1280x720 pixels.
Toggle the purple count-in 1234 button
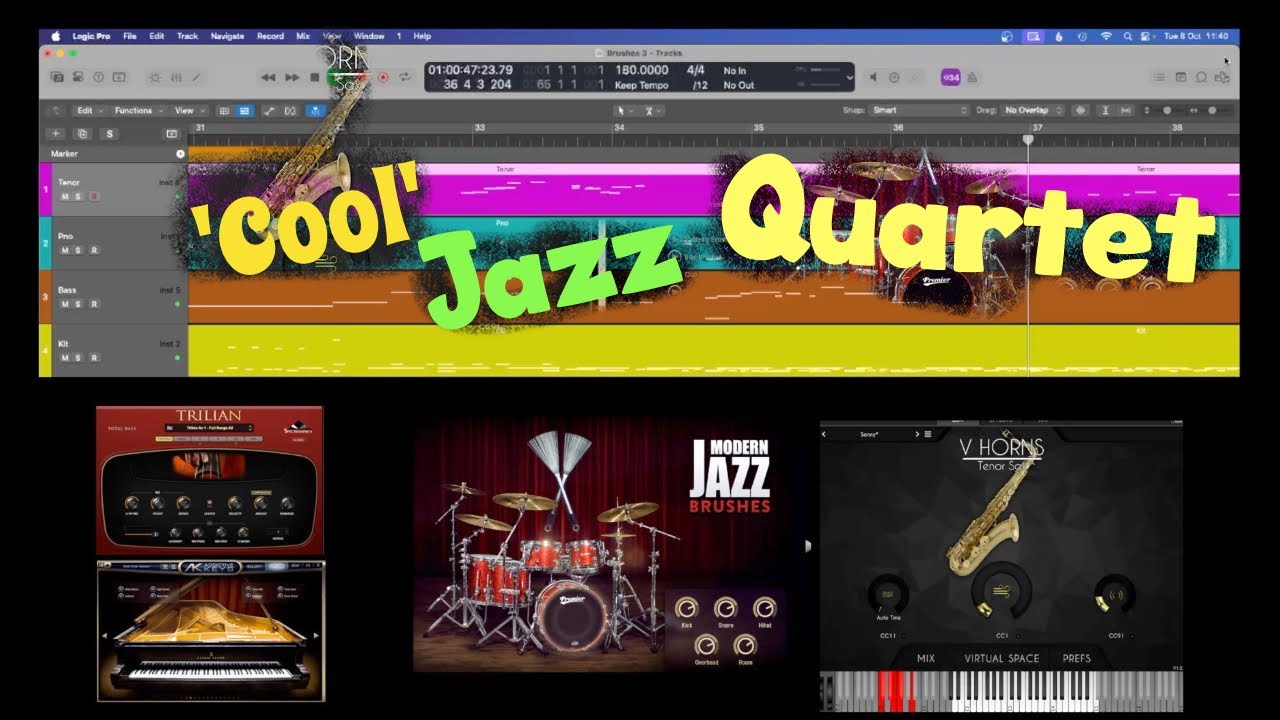(951, 77)
